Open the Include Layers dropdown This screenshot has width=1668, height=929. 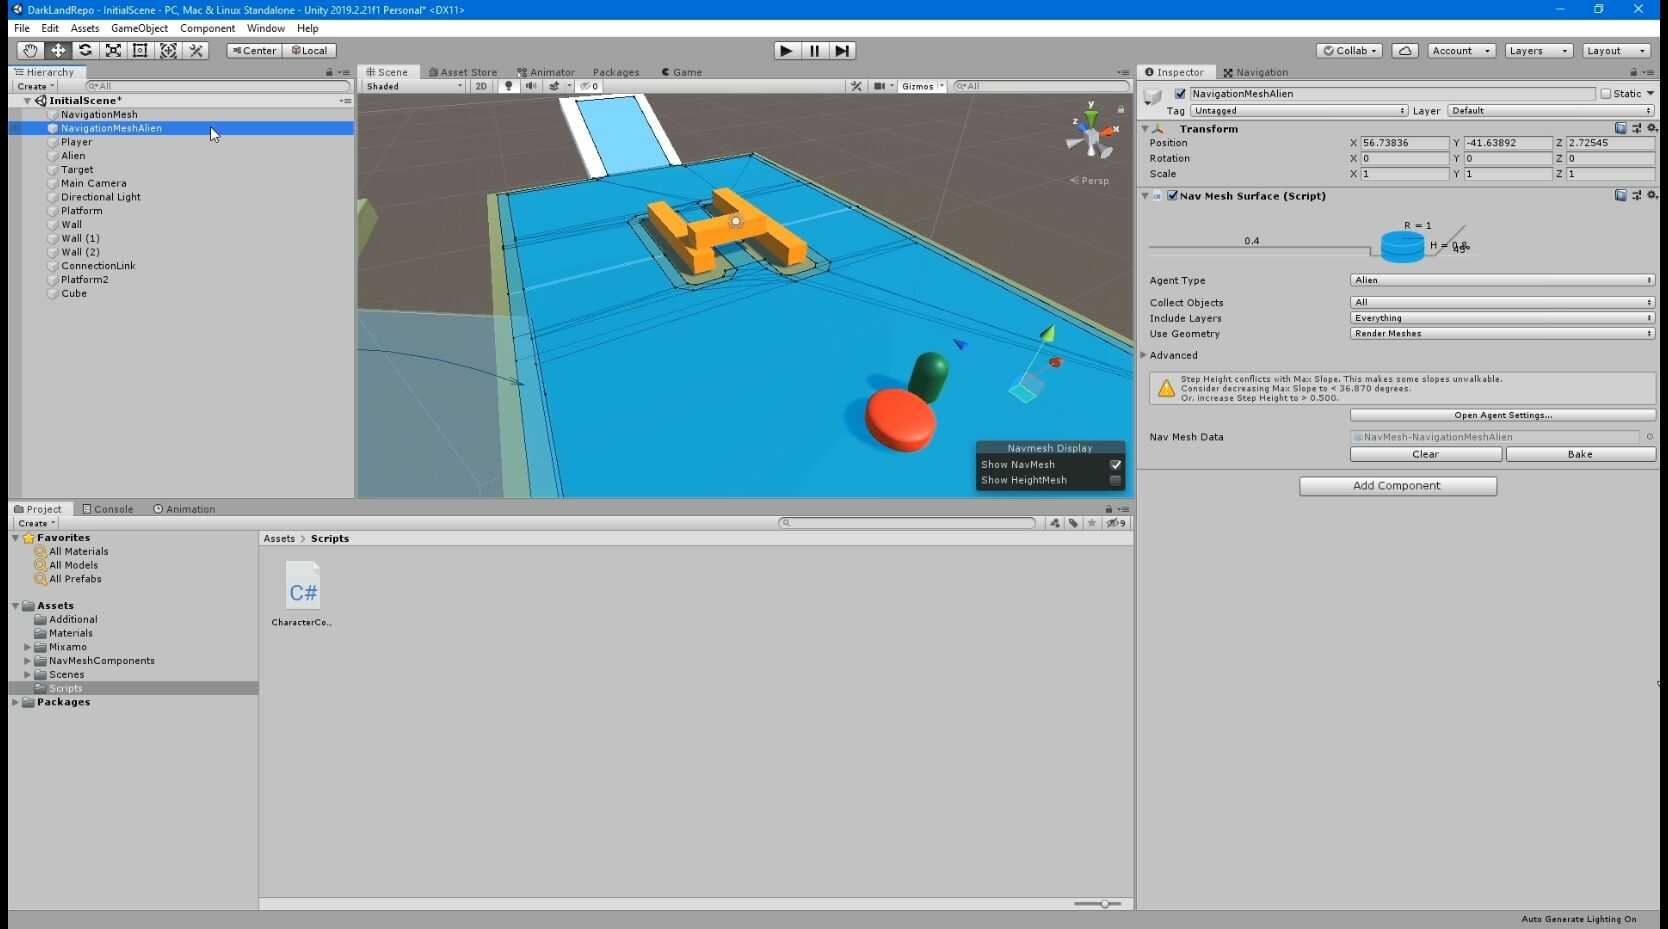pos(1503,318)
